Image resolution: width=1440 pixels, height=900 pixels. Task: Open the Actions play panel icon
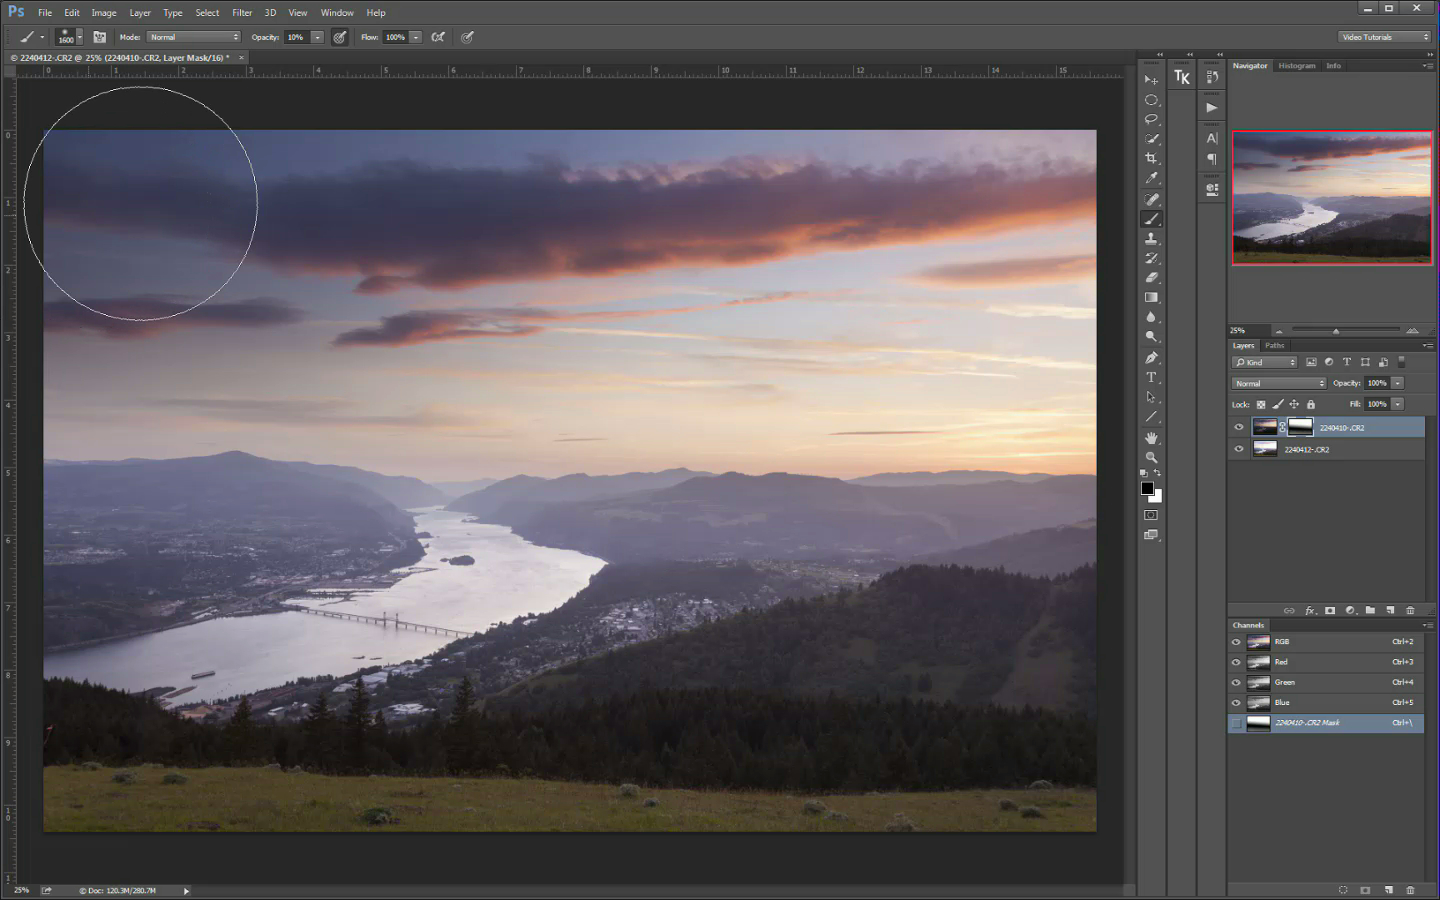[1212, 107]
